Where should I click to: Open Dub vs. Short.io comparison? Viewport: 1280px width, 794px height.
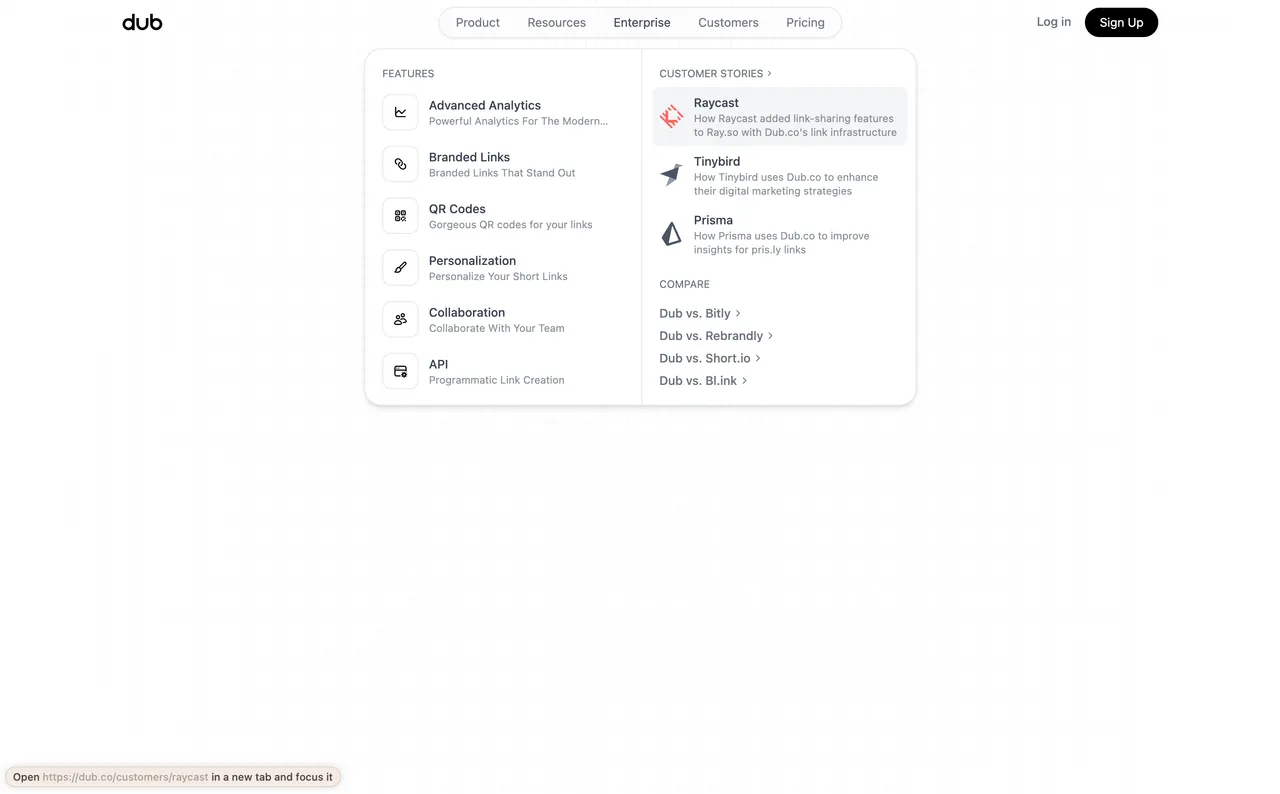pos(709,358)
